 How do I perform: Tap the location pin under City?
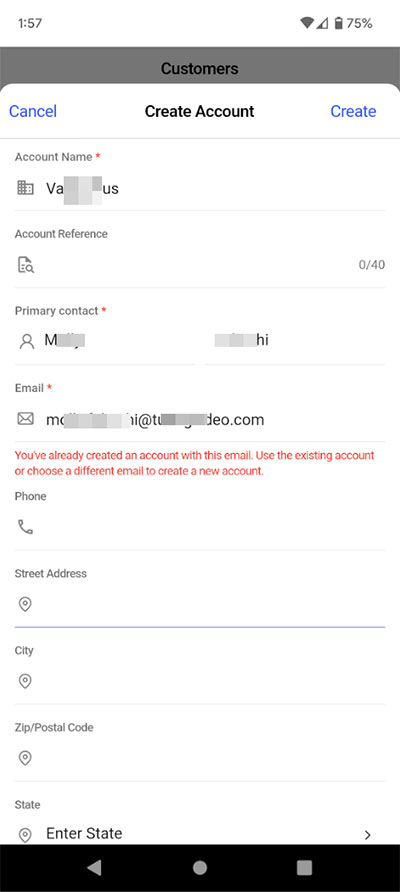[25, 681]
